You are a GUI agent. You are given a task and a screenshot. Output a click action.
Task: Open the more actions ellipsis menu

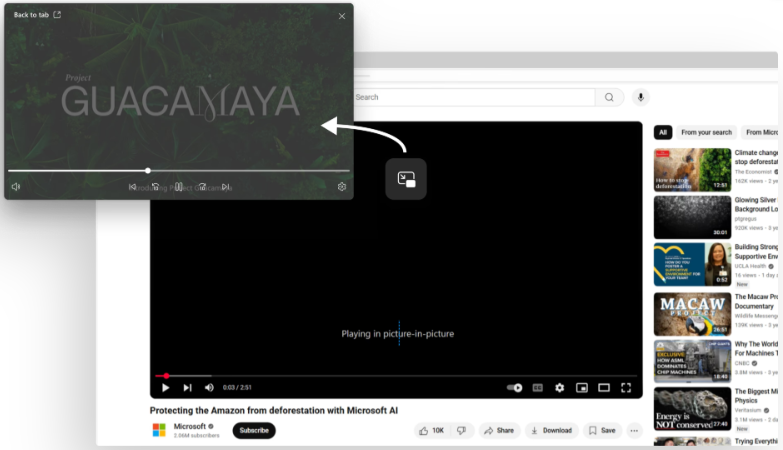634,431
